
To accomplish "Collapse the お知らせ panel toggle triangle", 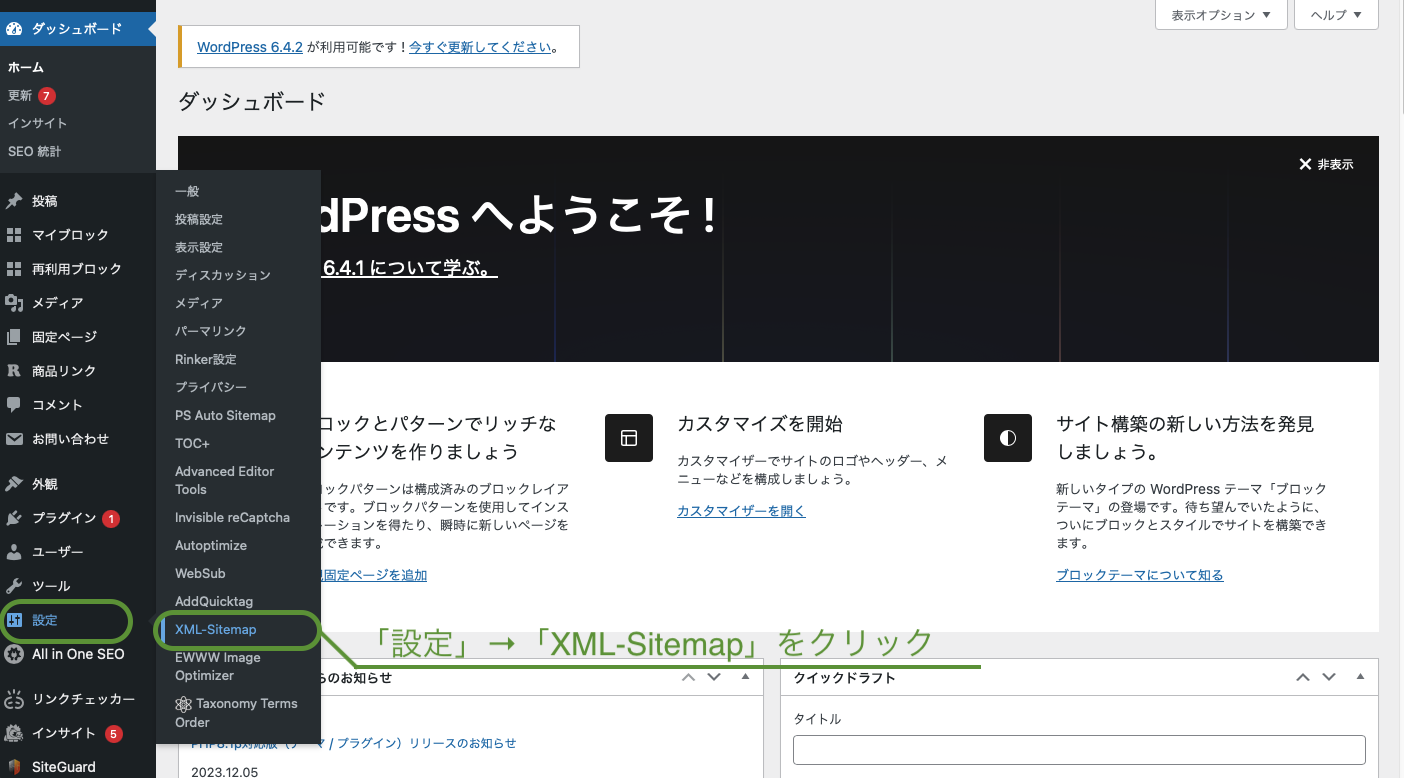I will click(745, 677).
